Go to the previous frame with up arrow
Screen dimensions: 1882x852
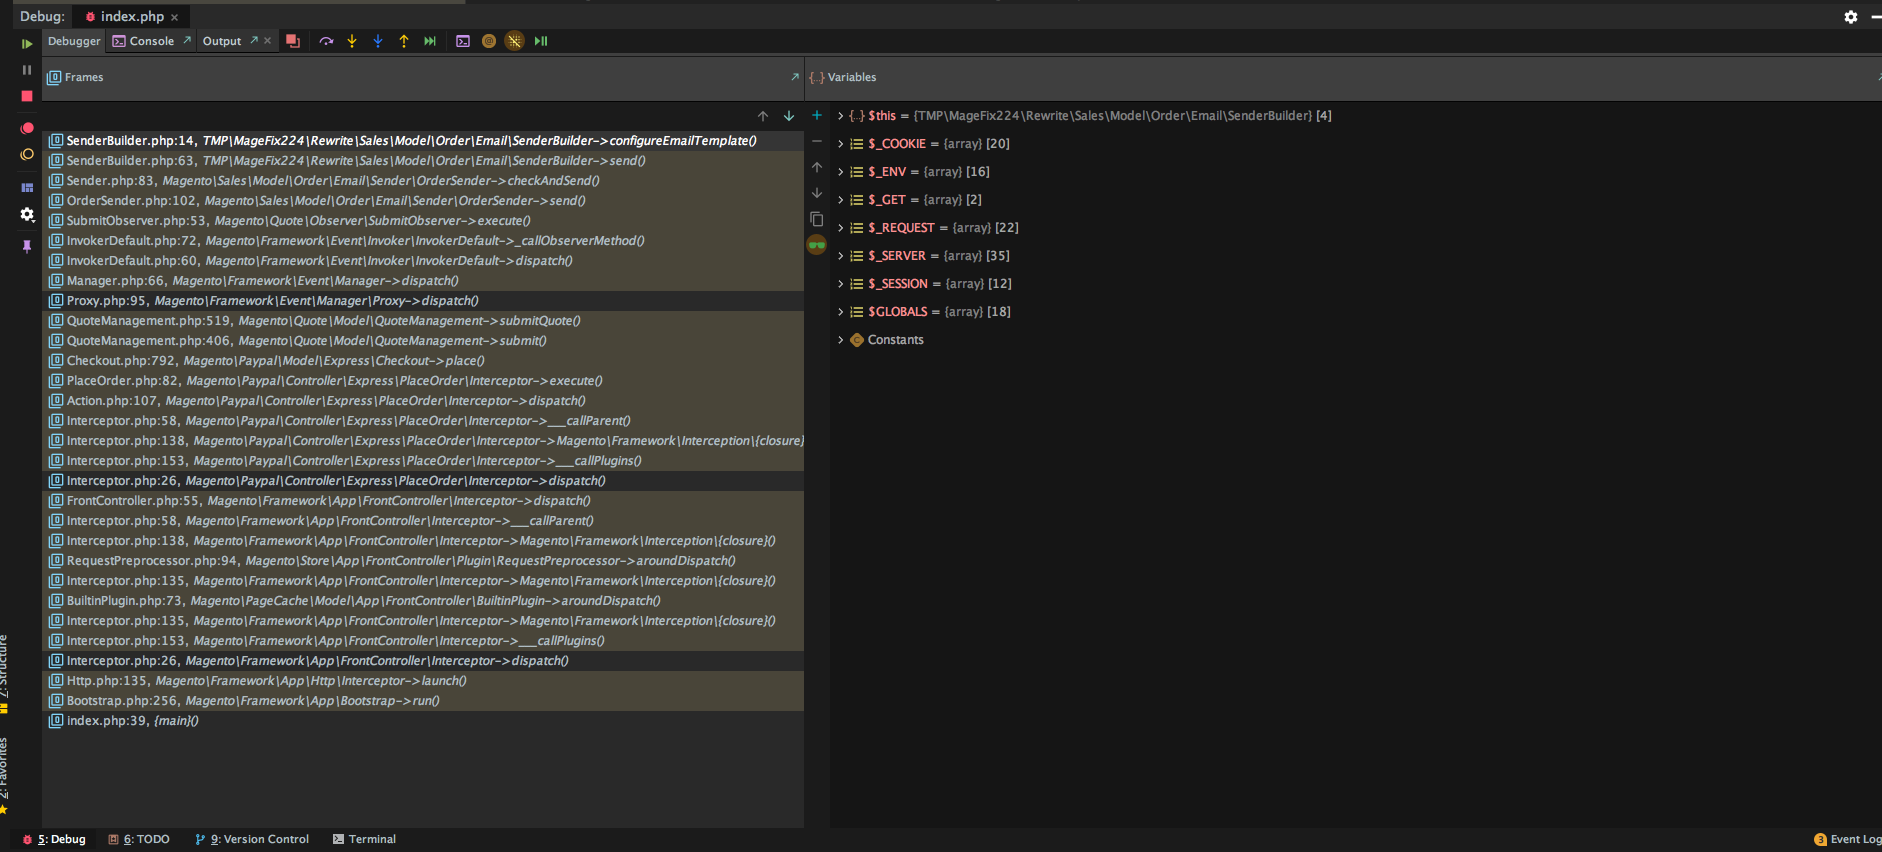tap(763, 116)
